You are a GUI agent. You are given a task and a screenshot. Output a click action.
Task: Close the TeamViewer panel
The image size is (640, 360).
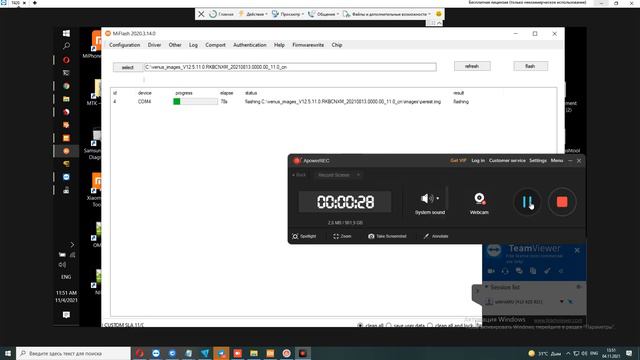577,250
